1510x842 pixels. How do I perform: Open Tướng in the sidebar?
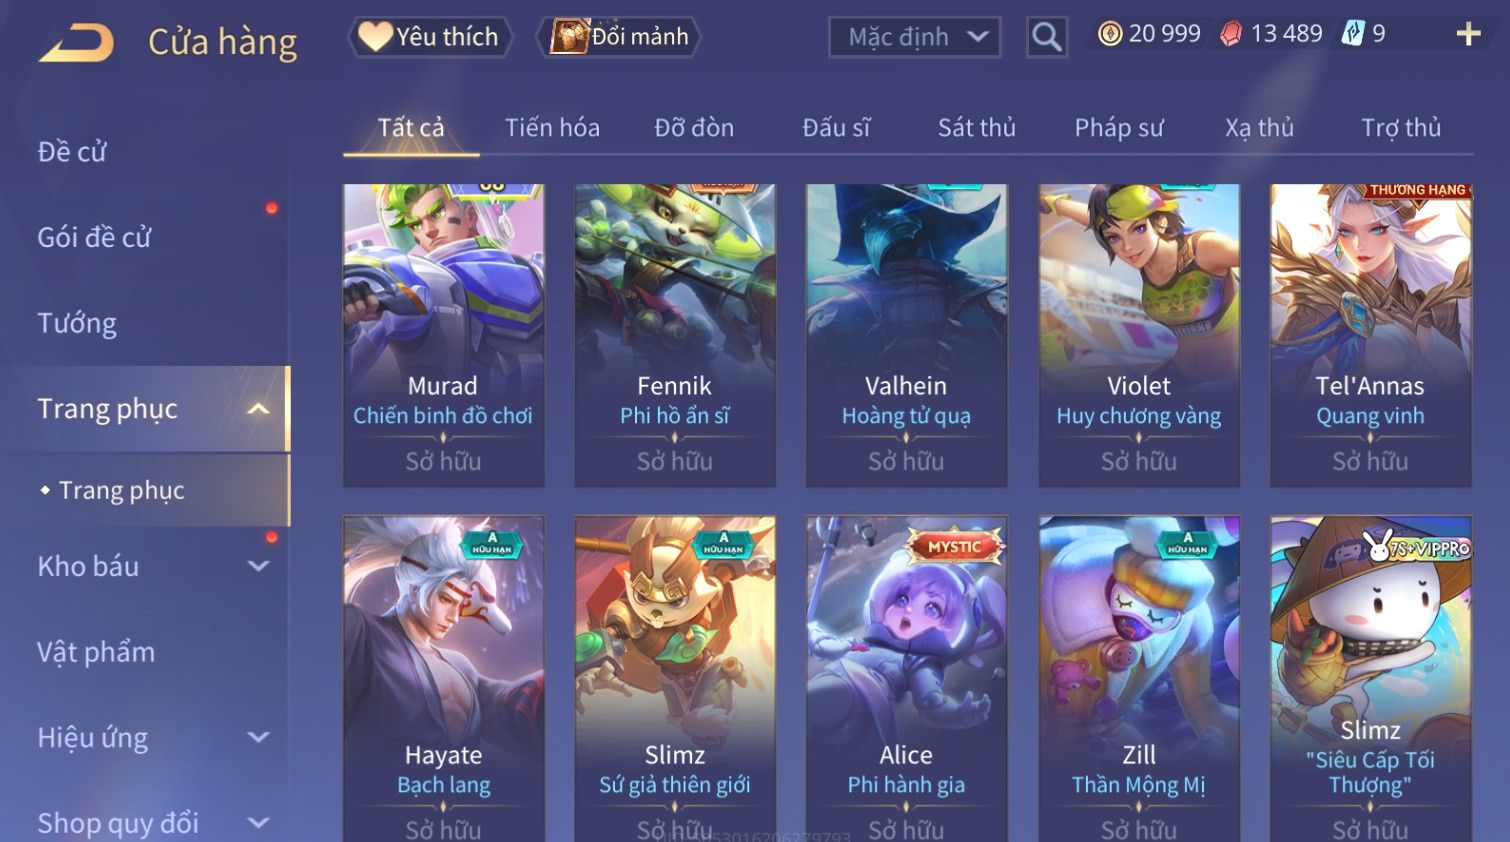coord(77,324)
